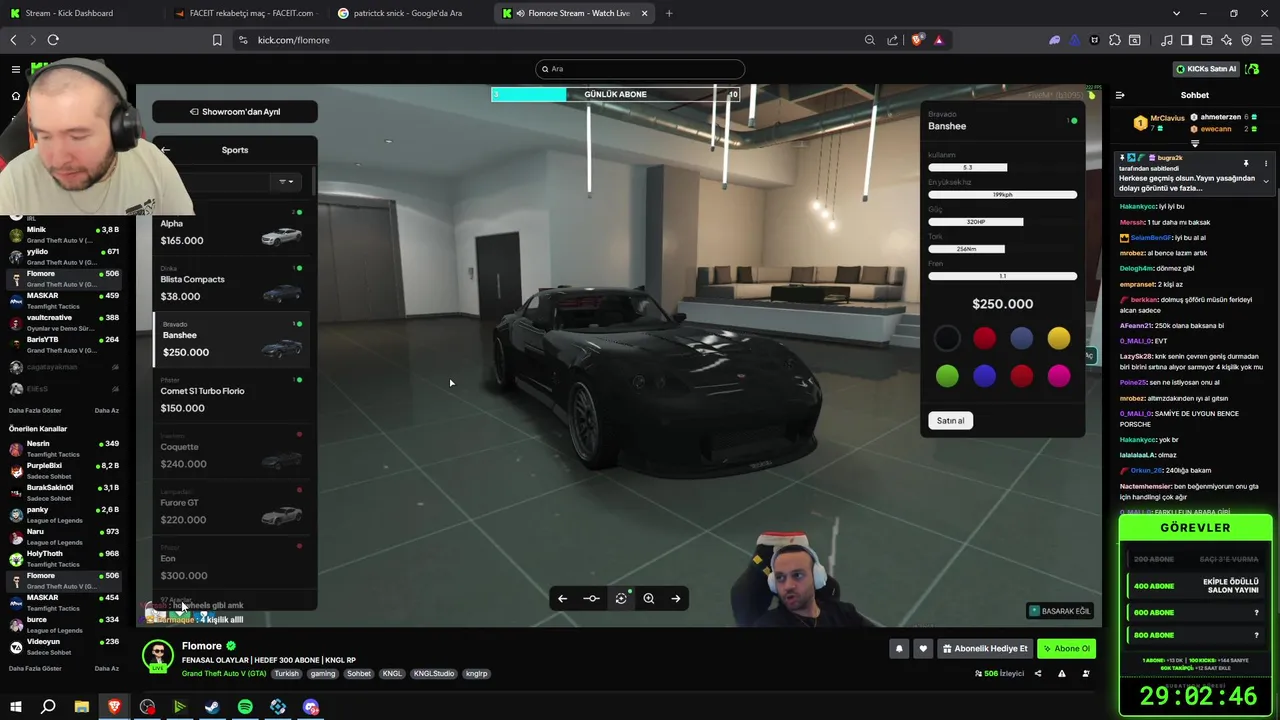Select the Alpha $165.000 vehicle
This screenshot has width=1280, height=720.
click(230, 232)
